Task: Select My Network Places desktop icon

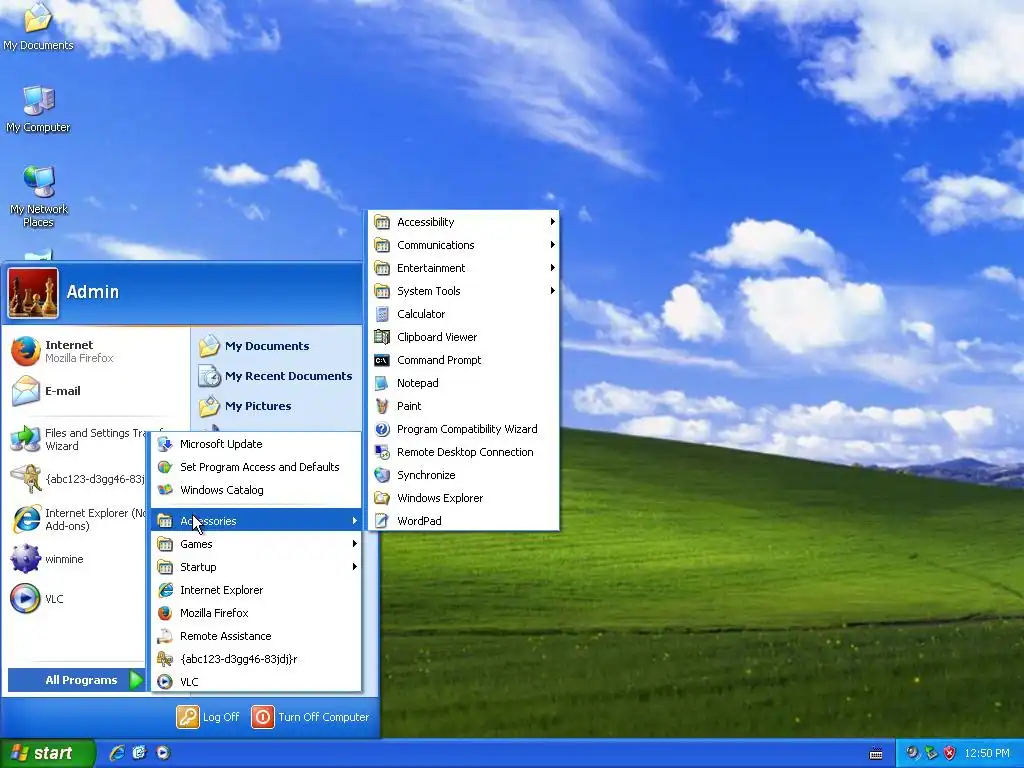Action: 39,196
